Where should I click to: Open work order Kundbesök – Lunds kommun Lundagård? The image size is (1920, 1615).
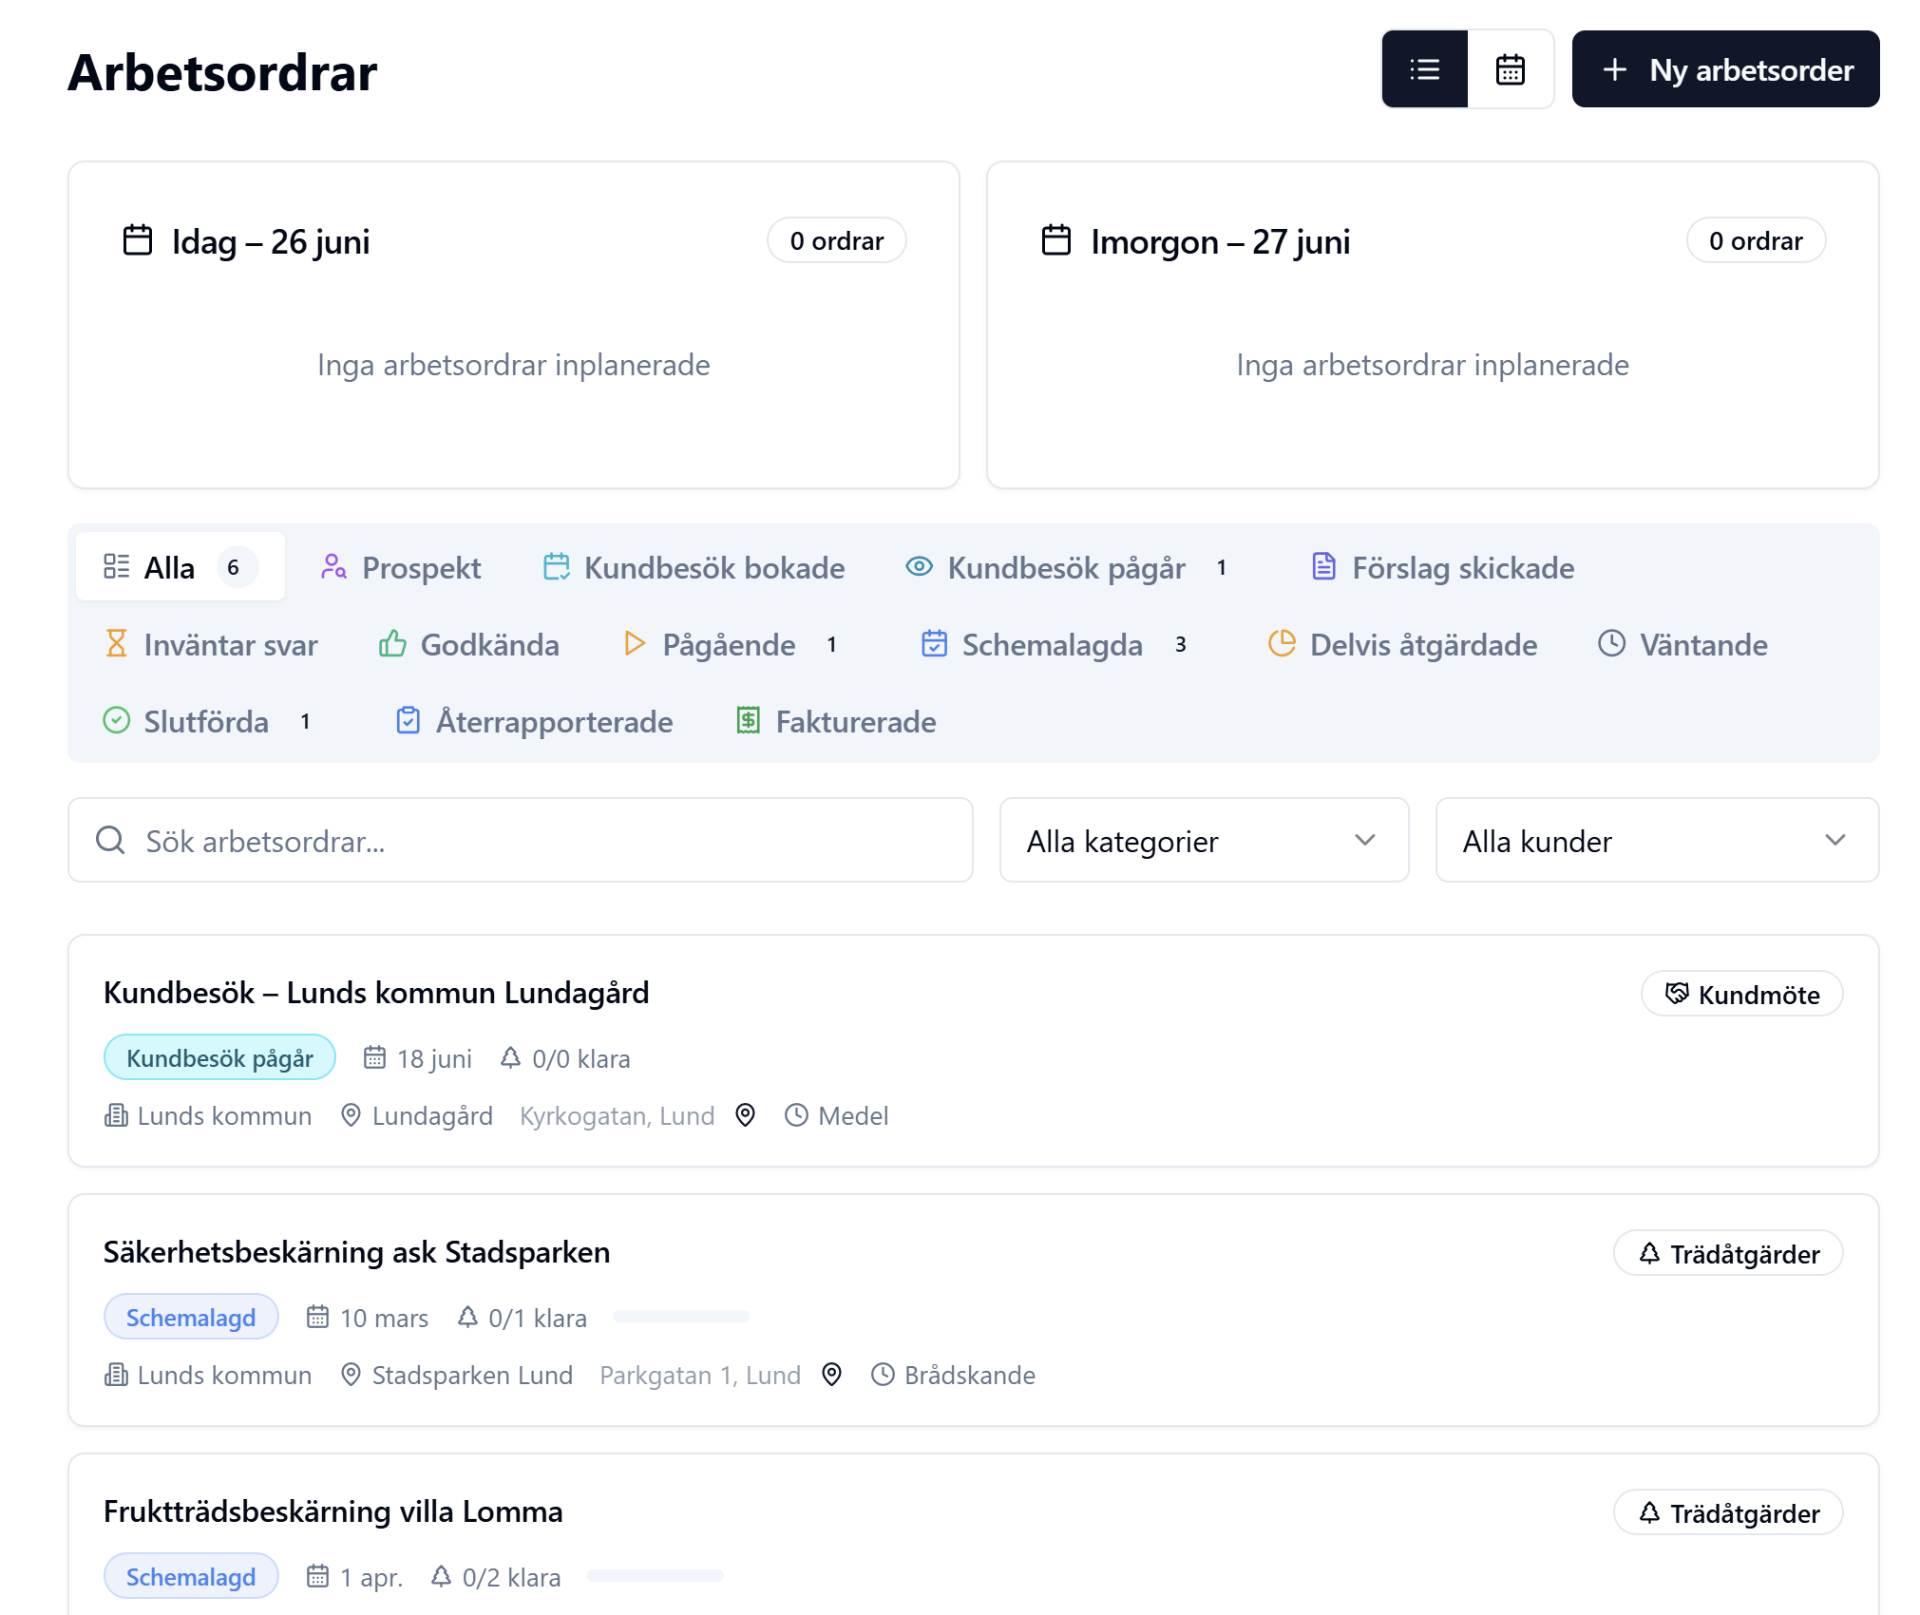pos(376,992)
